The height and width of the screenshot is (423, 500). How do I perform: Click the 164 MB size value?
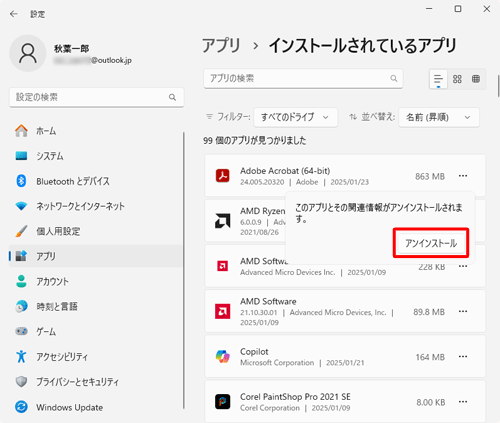(430, 357)
